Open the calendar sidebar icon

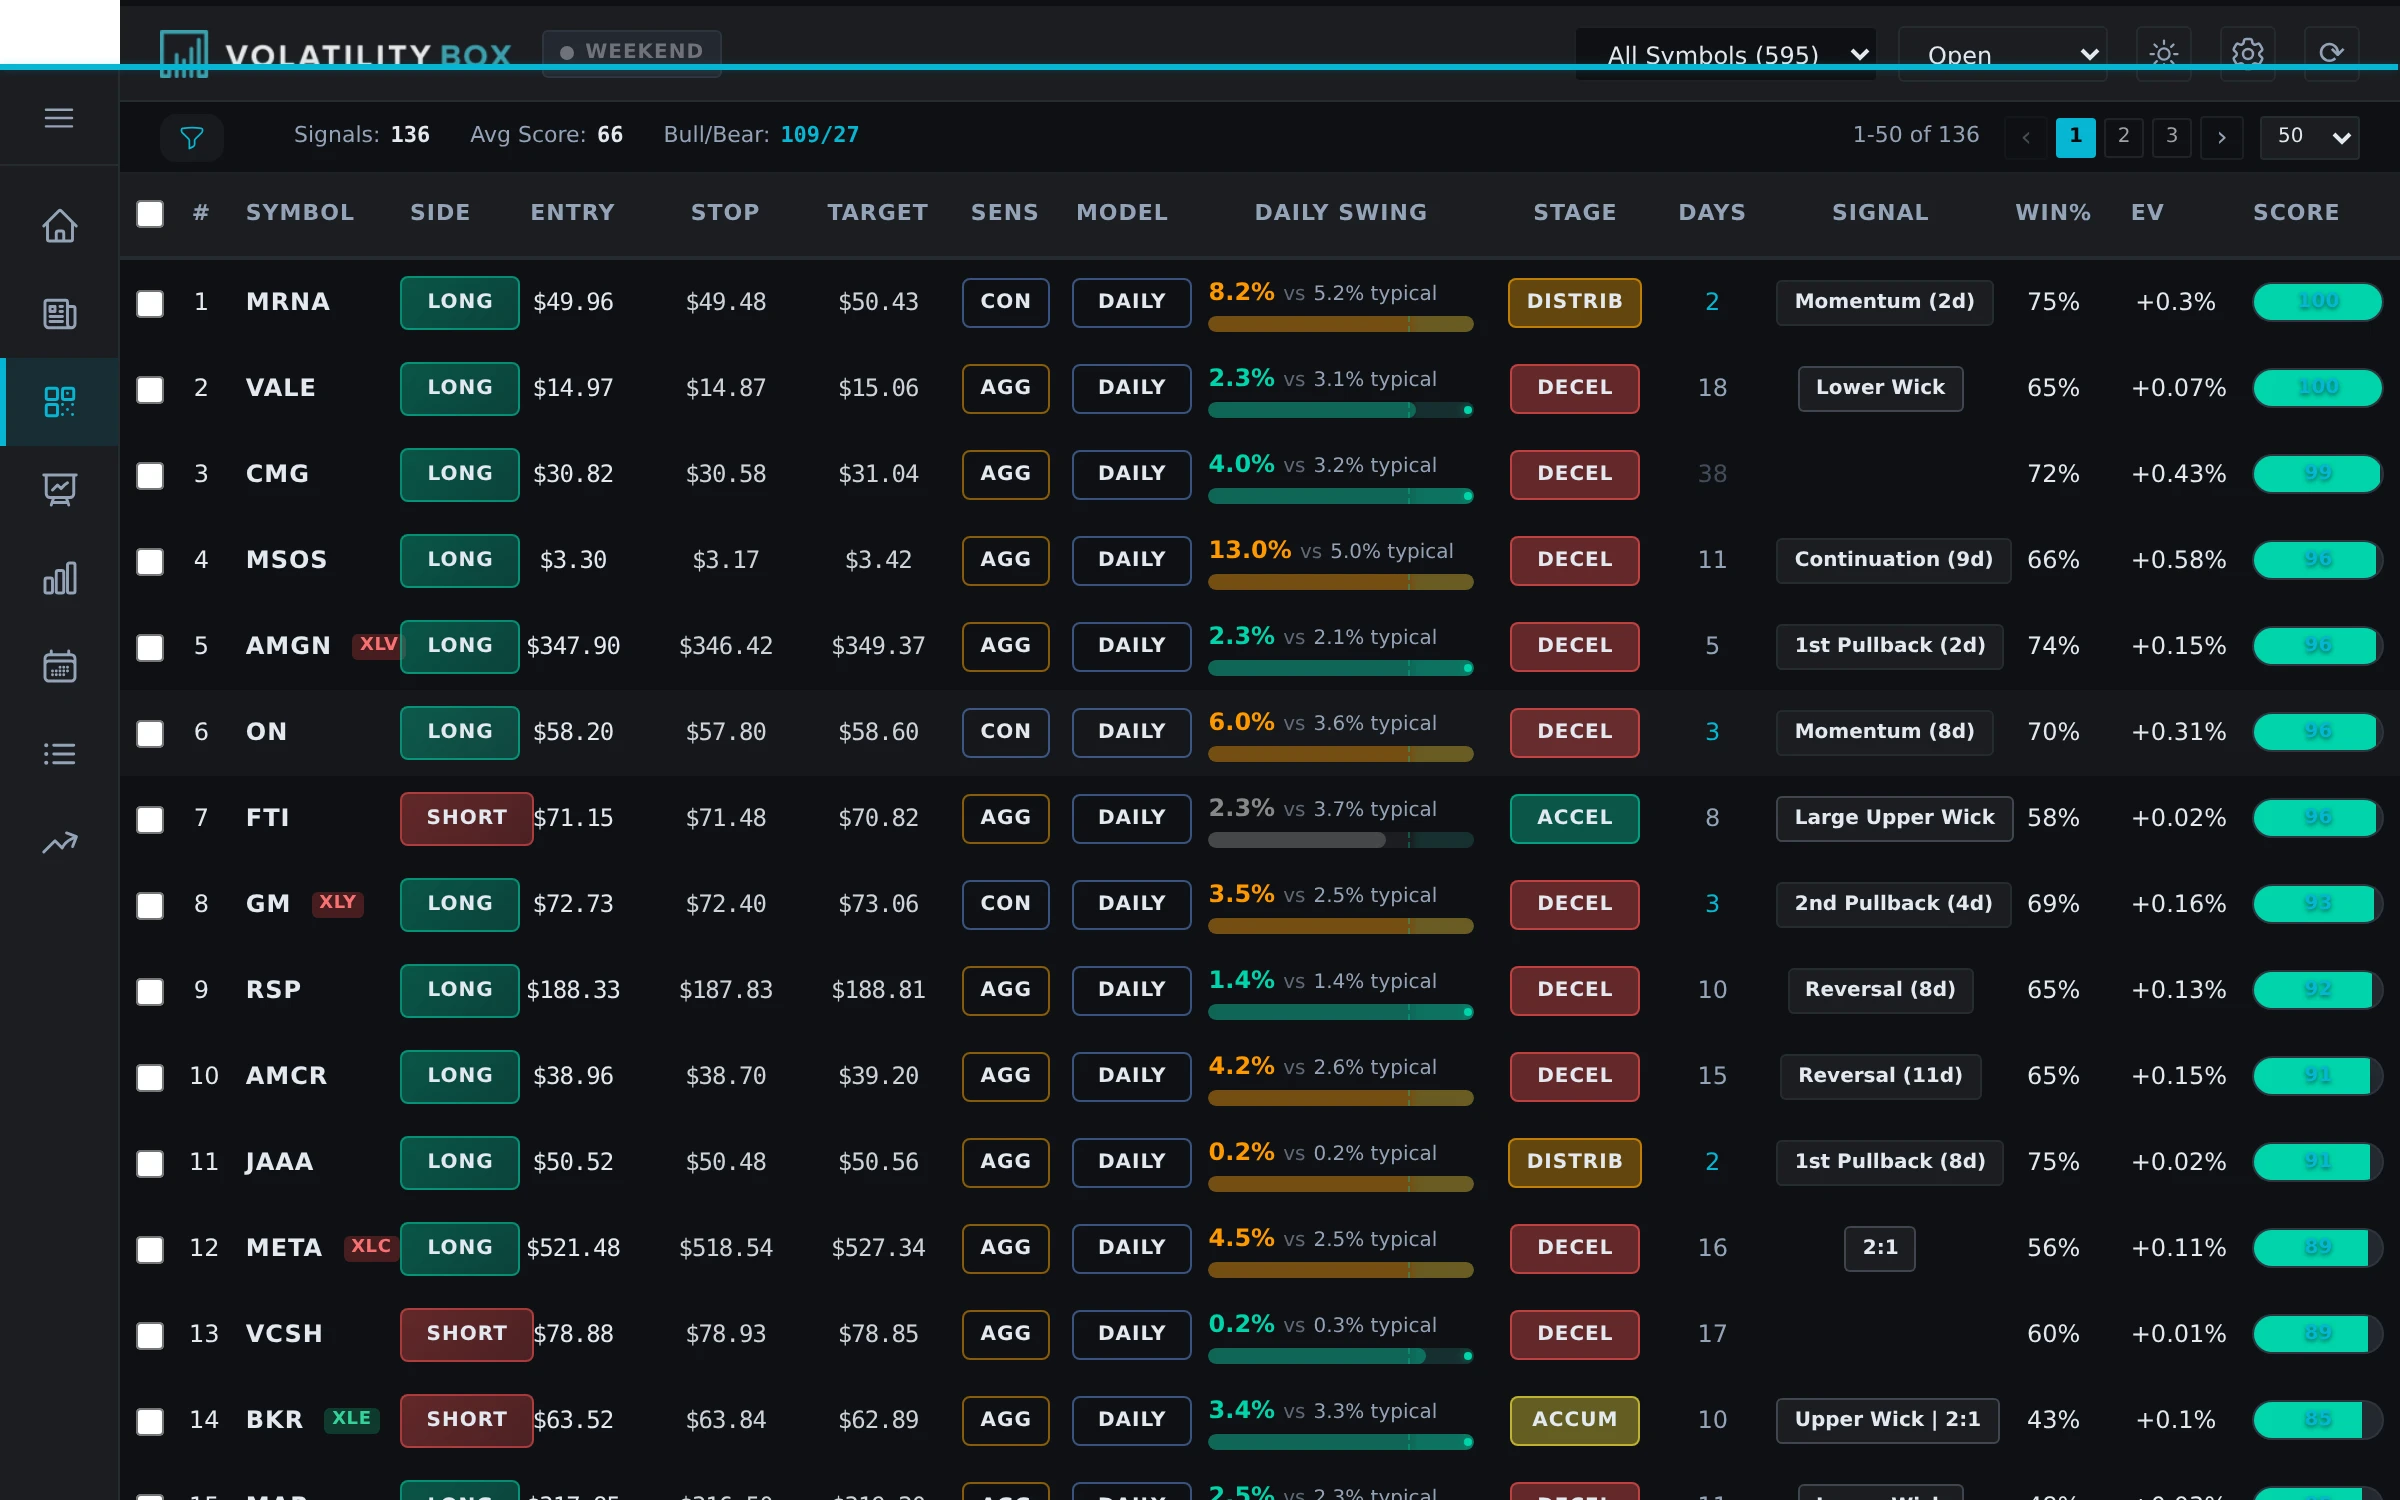click(59, 666)
